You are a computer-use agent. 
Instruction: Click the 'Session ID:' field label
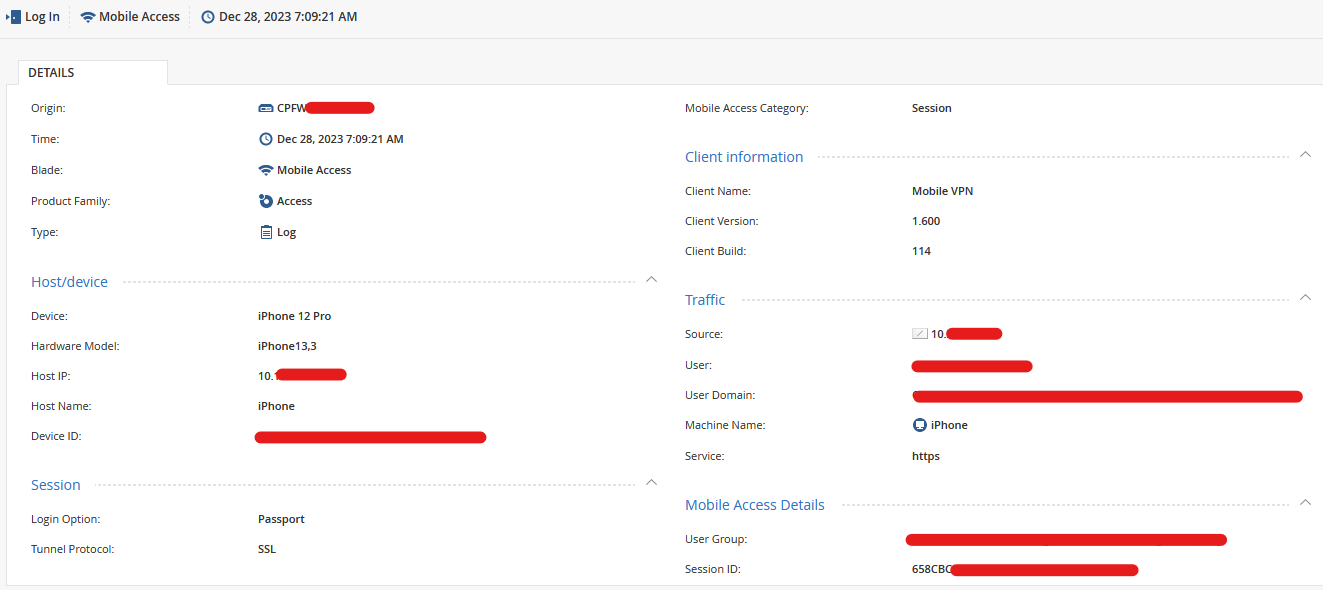[713, 569]
